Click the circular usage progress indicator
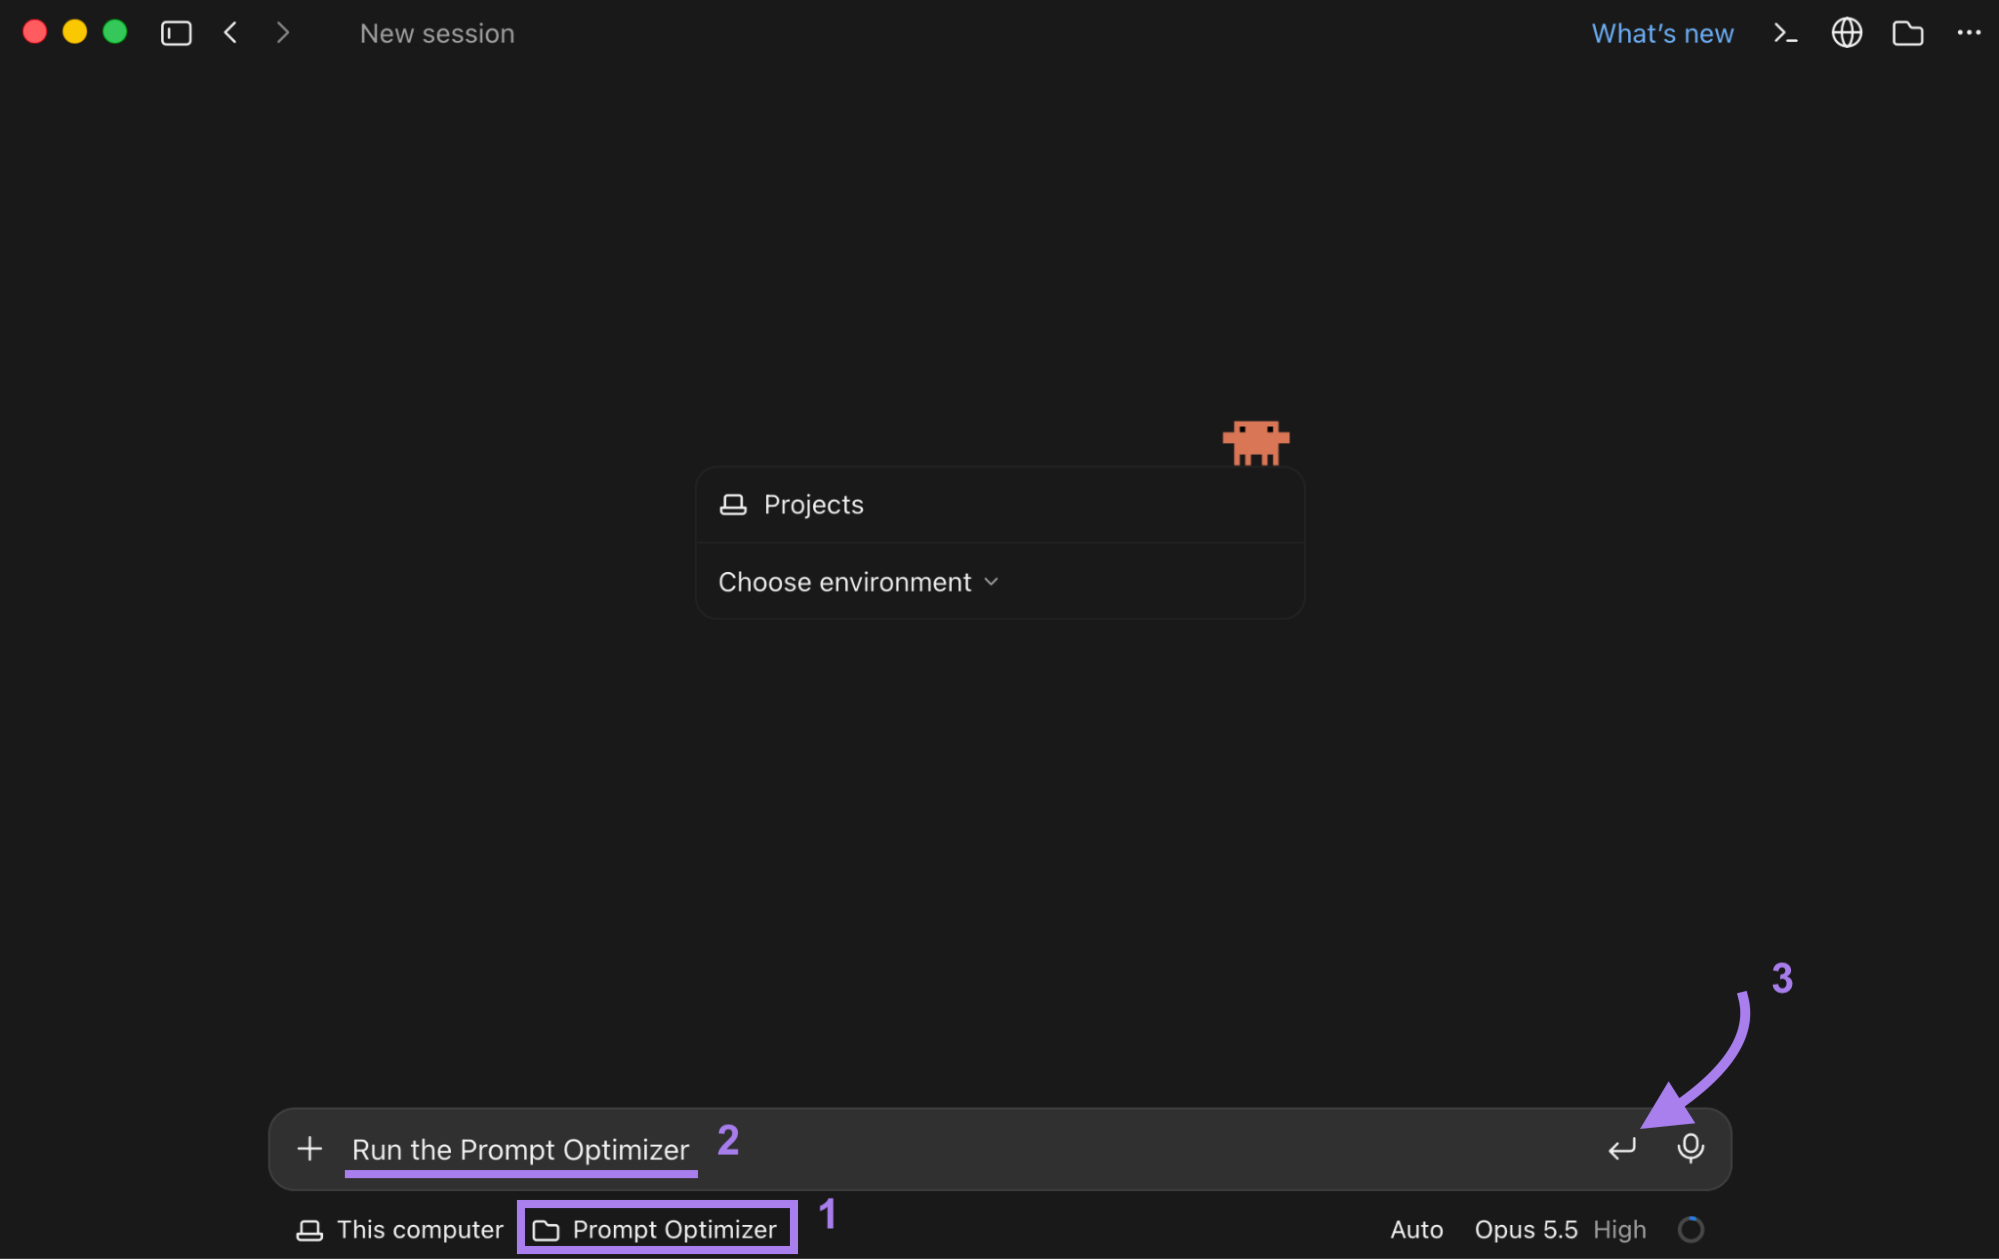 pyautogui.click(x=1690, y=1229)
